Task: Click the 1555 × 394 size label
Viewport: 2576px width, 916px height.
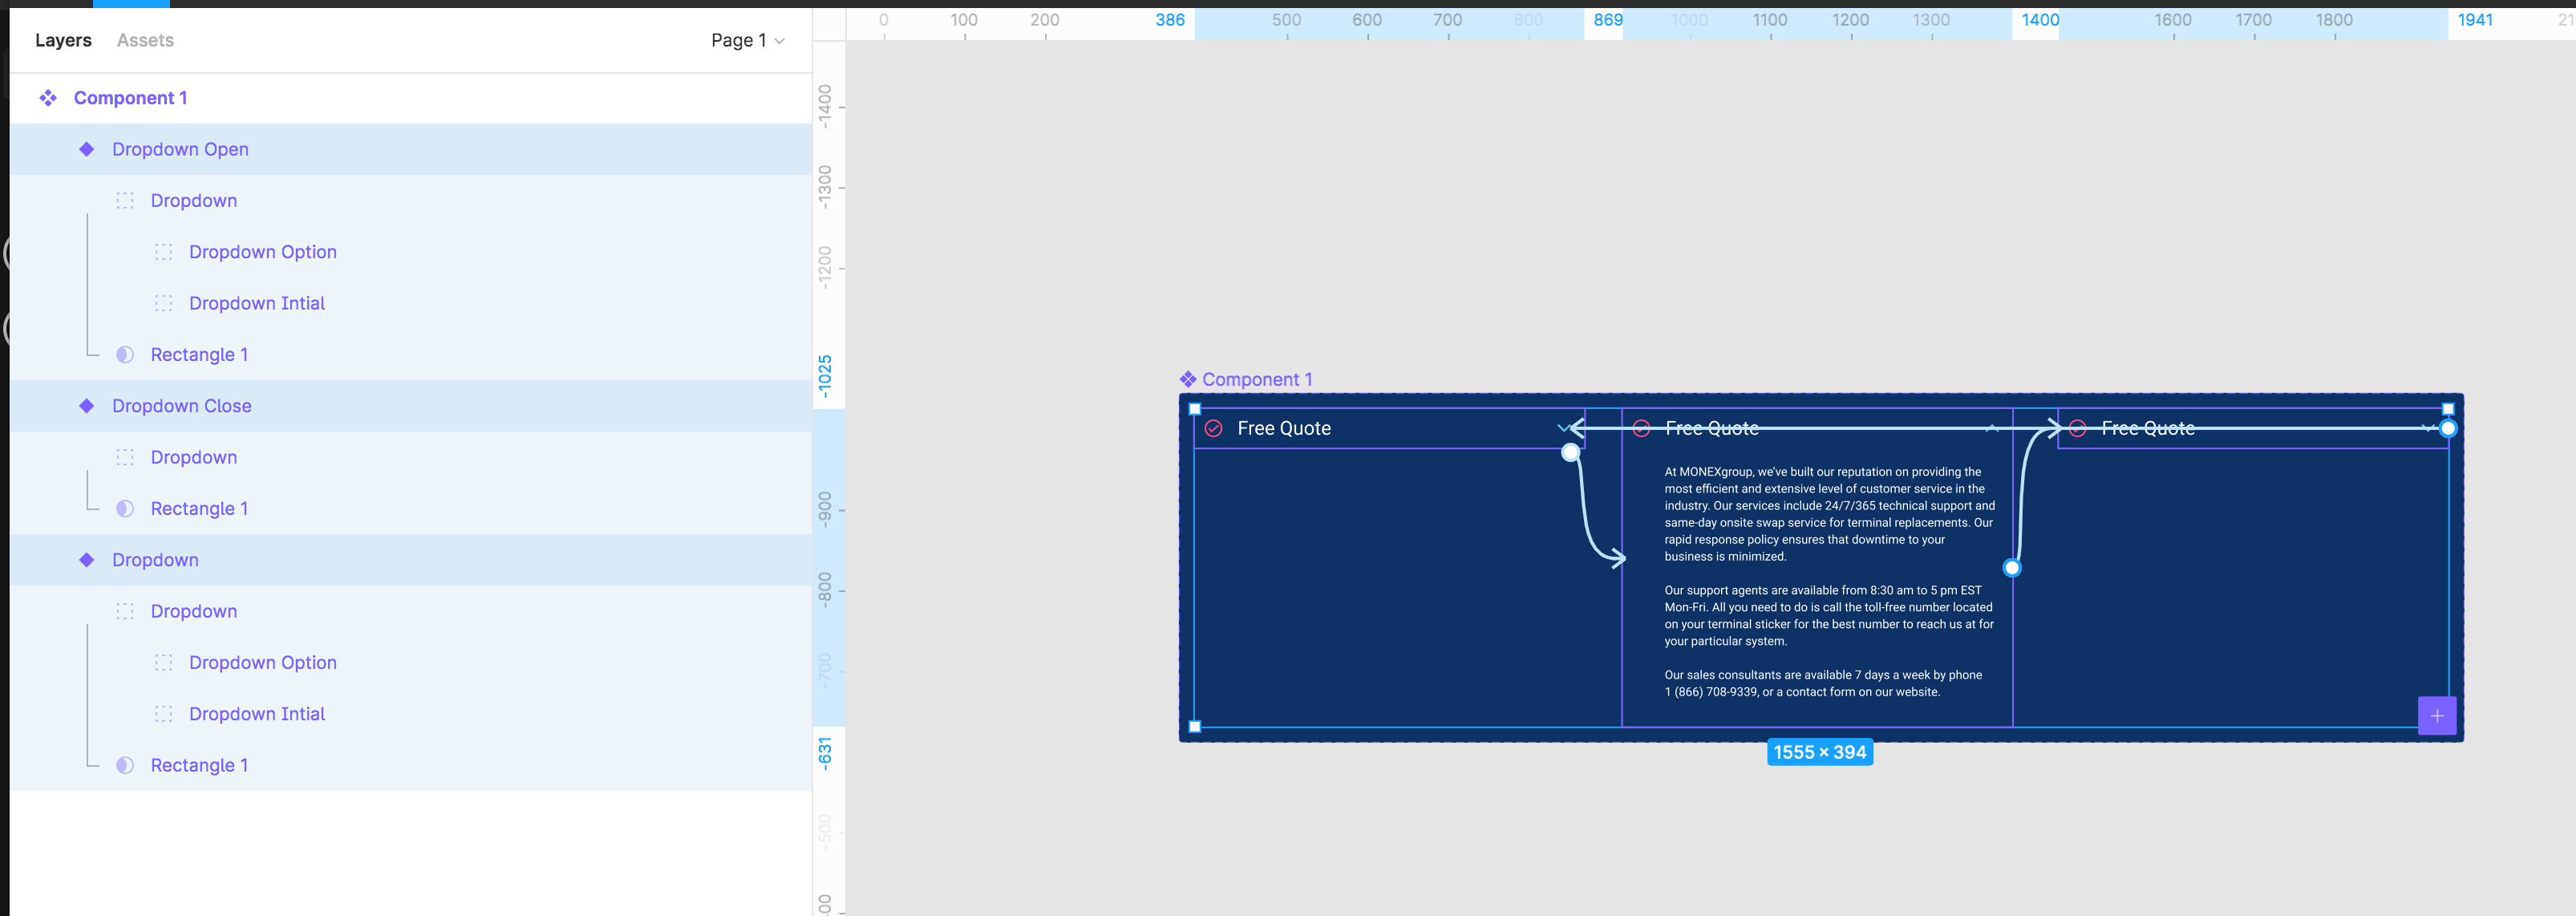Action: [x=1819, y=753]
